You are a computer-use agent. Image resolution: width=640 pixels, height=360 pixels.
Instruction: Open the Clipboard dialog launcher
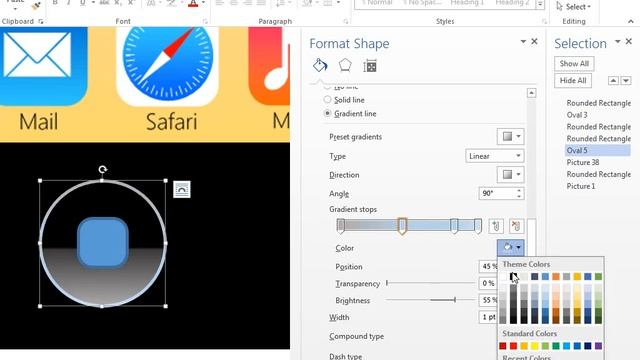click(41, 21)
